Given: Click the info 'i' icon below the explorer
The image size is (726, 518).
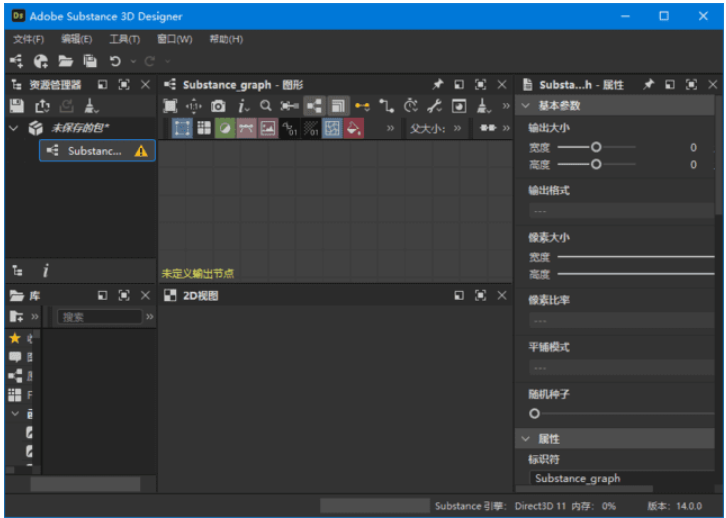Looking at the screenshot, I should point(45,270).
